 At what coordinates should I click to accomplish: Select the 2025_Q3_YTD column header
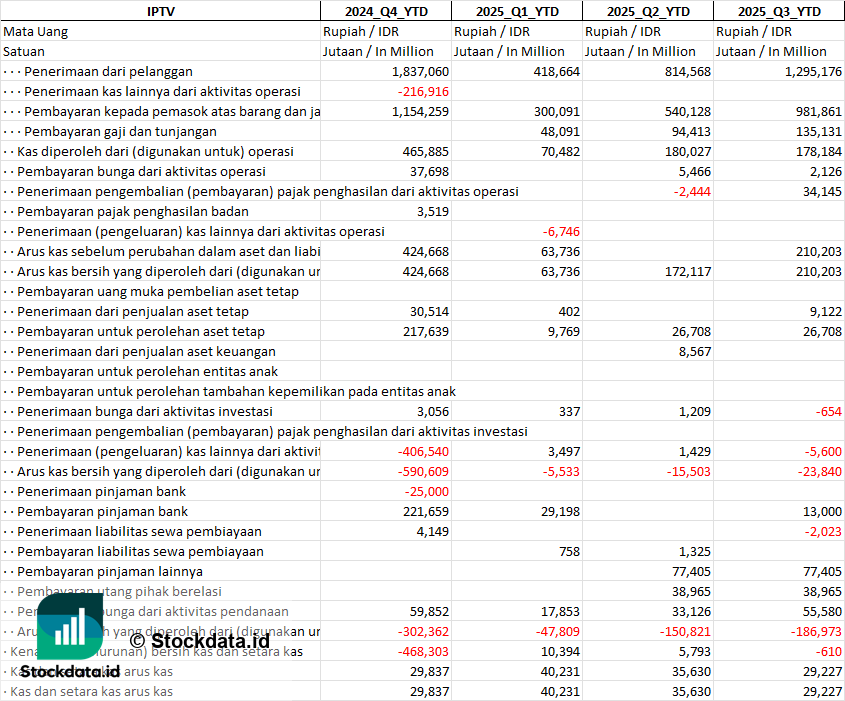(779, 11)
